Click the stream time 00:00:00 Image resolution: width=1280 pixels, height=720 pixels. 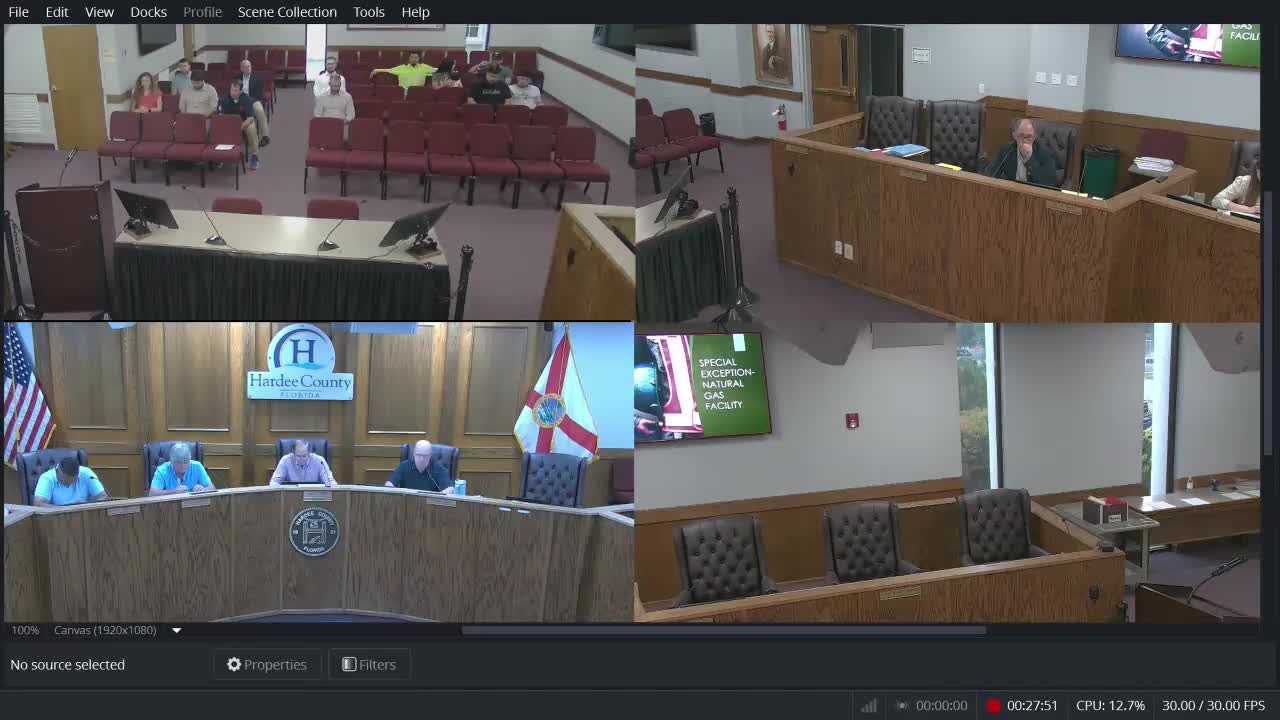pyautogui.click(x=941, y=705)
